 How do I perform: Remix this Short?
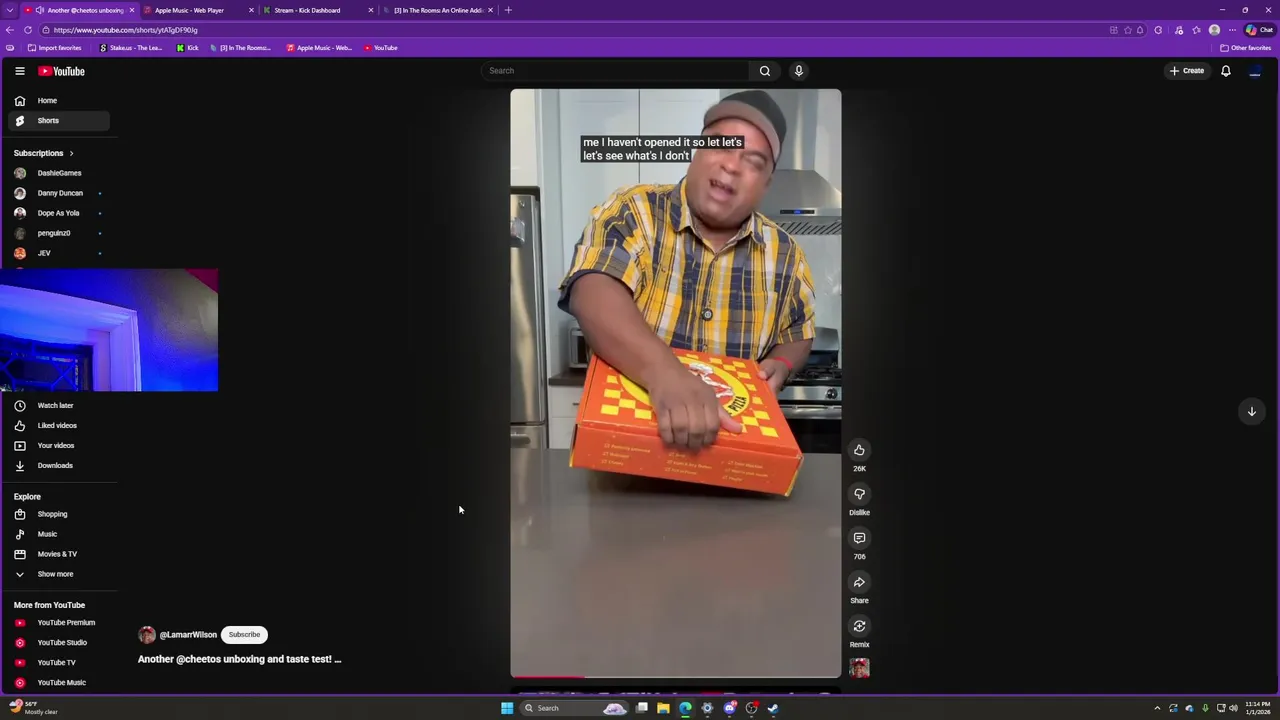(859, 626)
